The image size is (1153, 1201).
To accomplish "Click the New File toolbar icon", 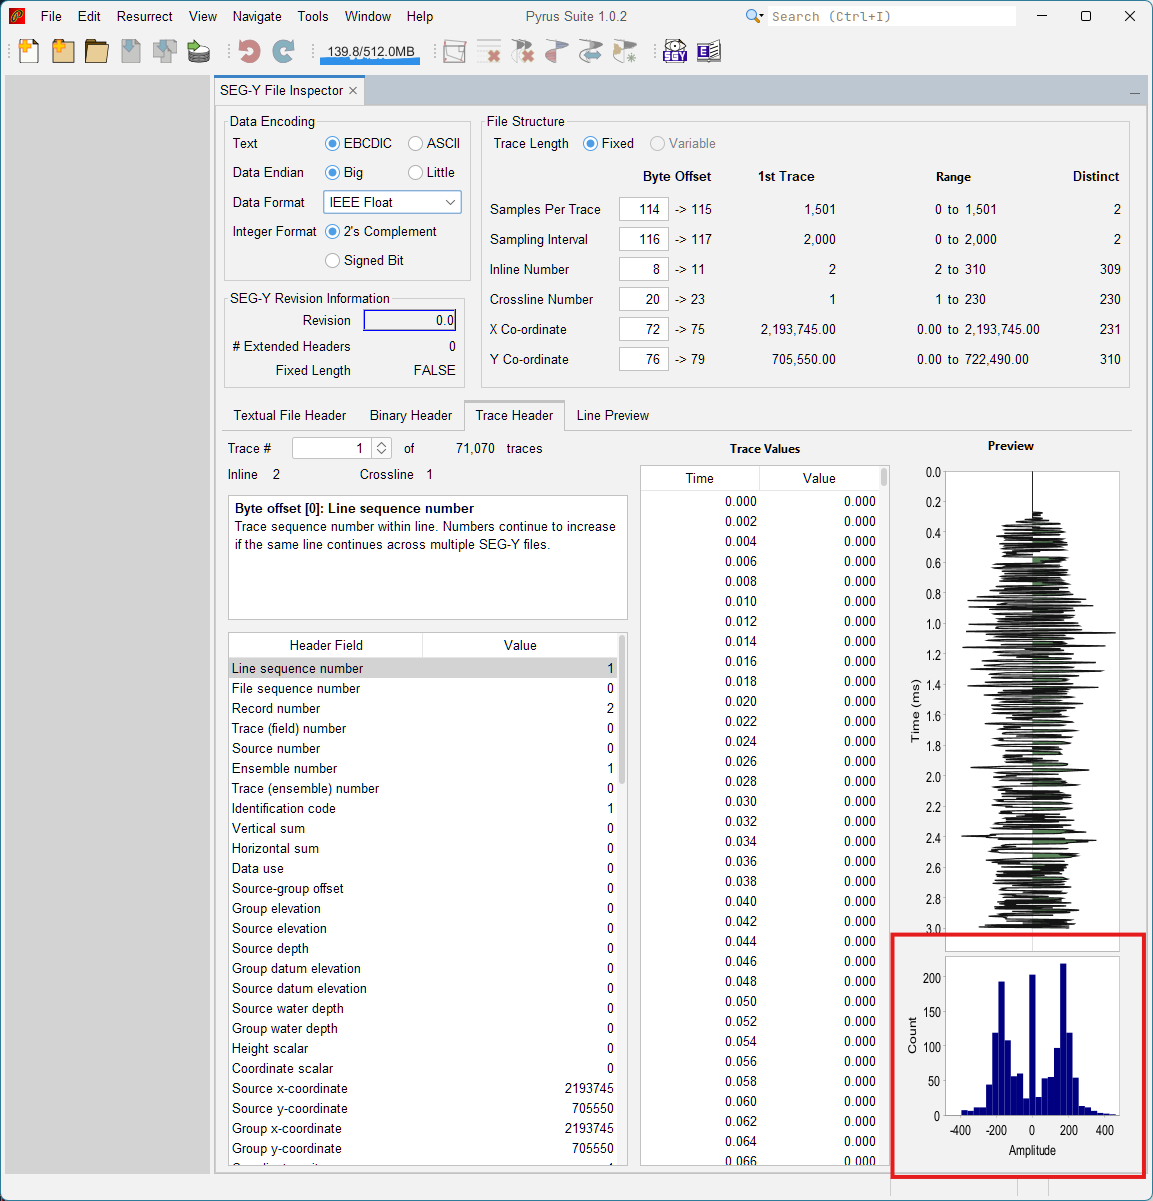I will [29, 51].
